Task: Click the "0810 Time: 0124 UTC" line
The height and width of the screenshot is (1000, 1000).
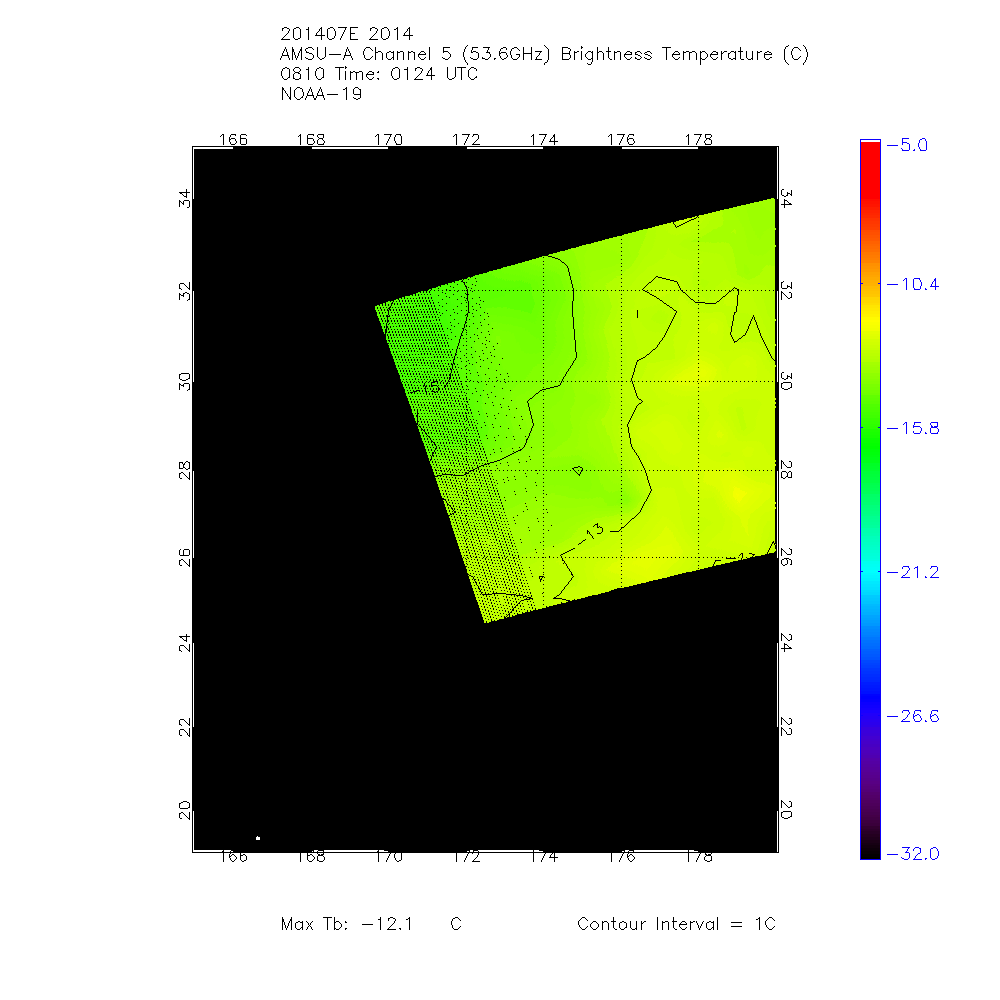Action: (x=380, y=75)
